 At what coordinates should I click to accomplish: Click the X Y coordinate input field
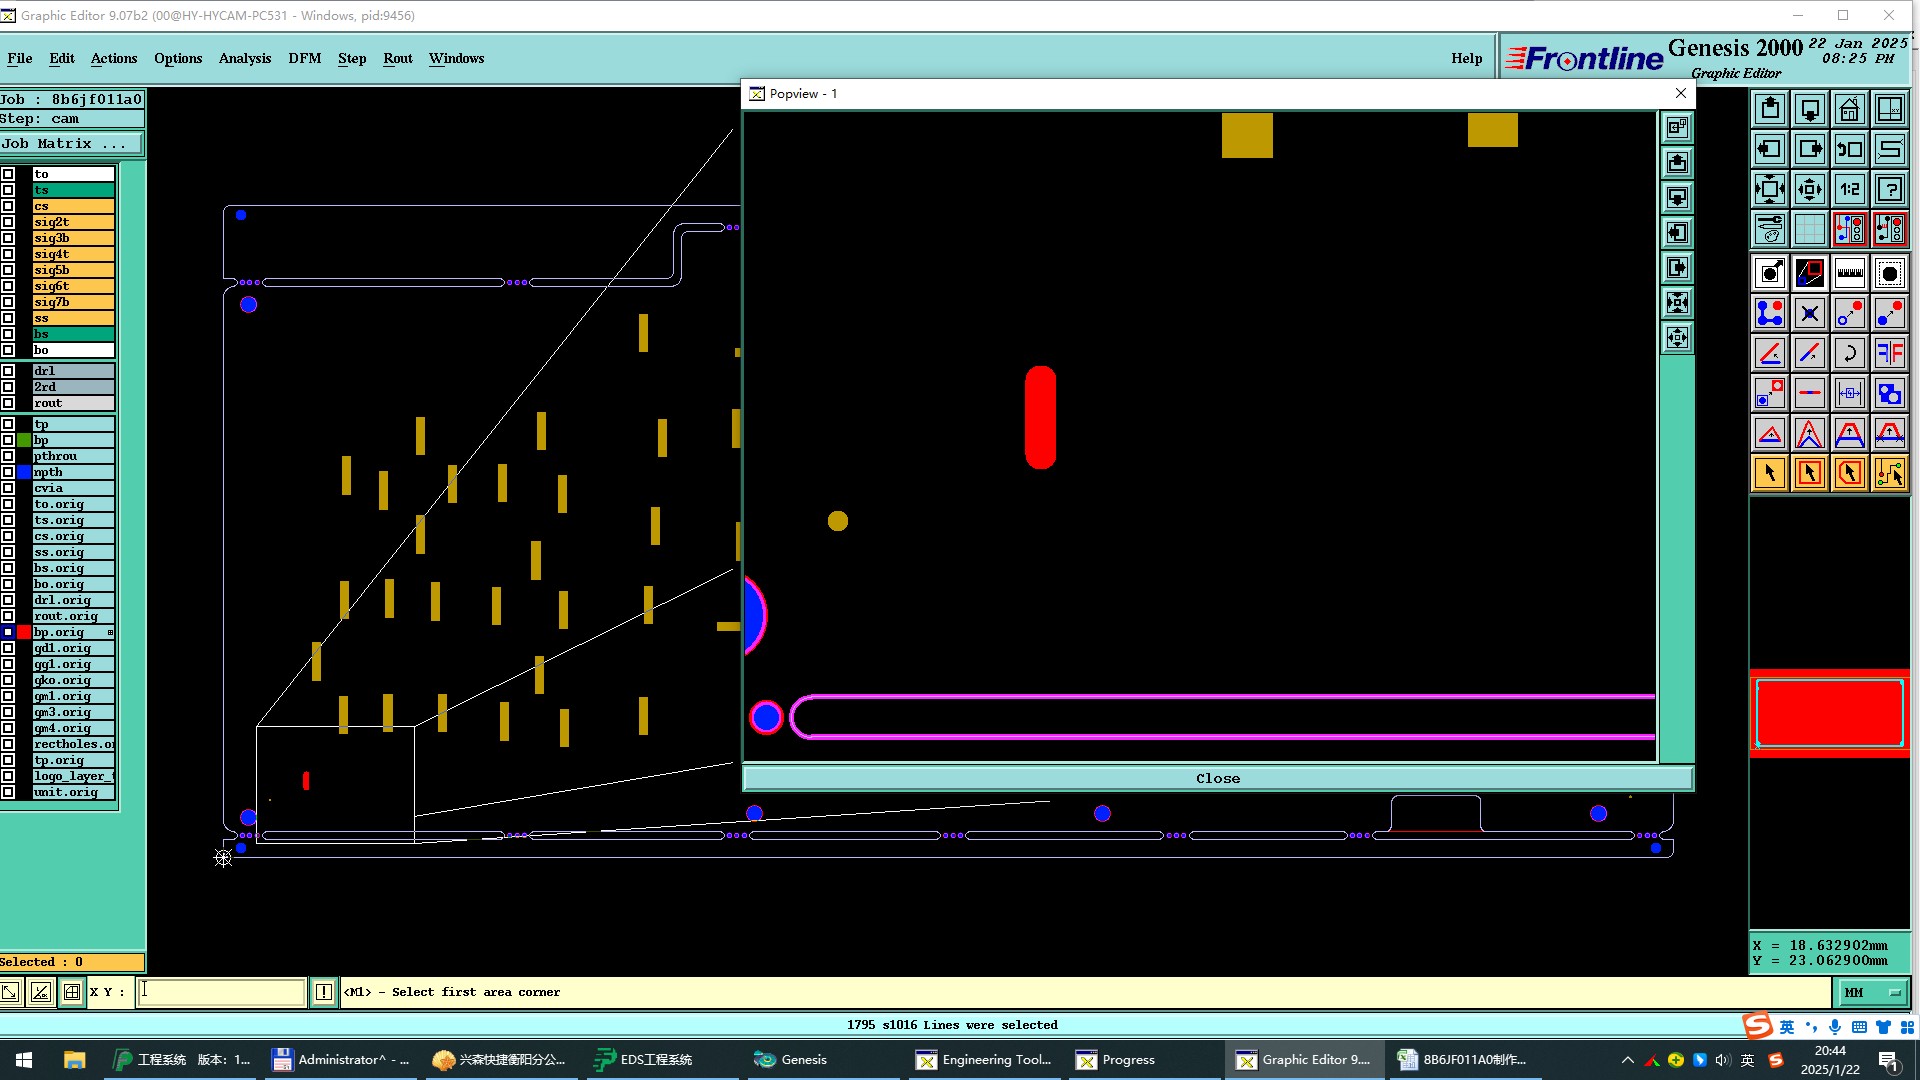point(221,992)
